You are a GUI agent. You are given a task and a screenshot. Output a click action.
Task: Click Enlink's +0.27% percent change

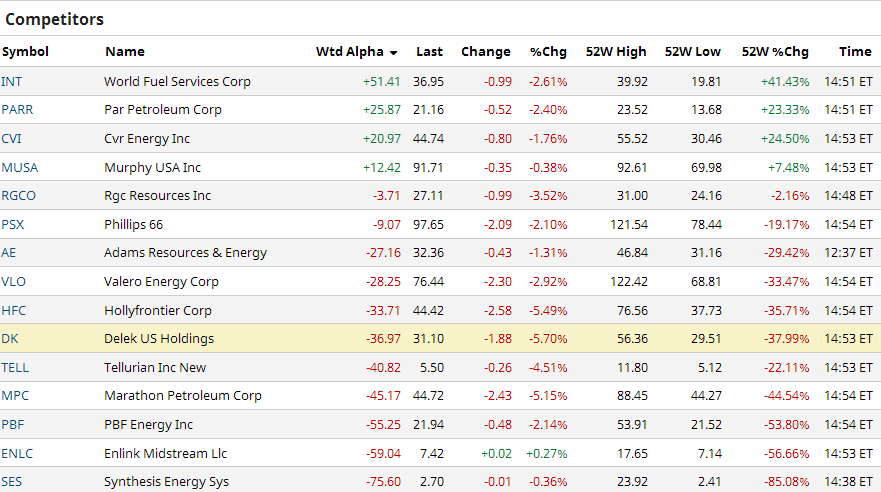pos(547,454)
